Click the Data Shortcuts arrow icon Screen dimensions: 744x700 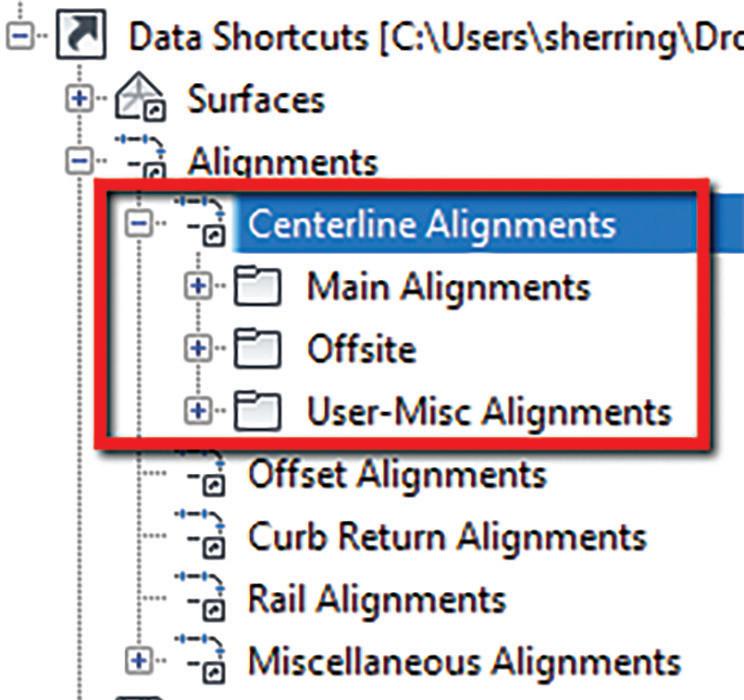tap(81, 34)
